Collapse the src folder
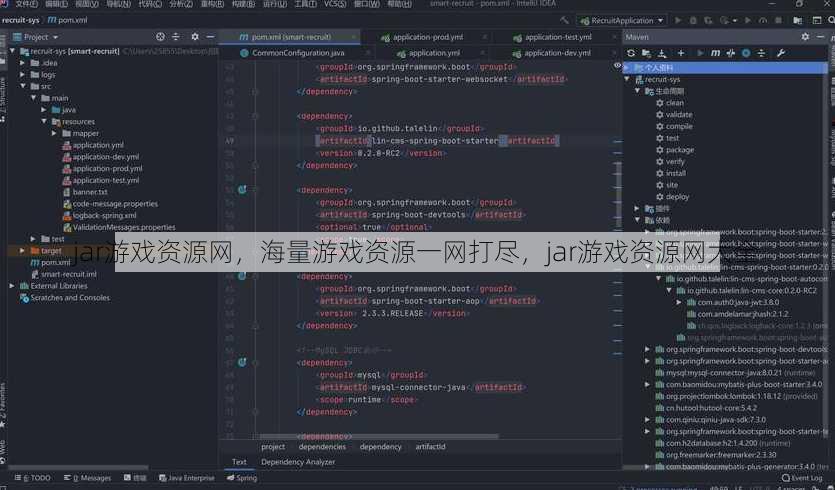 pos(22,86)
